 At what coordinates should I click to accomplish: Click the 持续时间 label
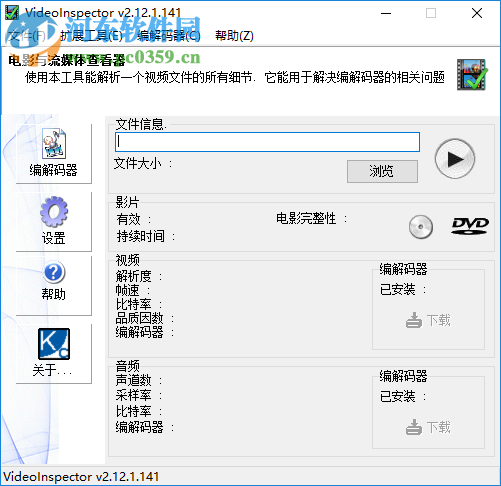pos(146,236)
